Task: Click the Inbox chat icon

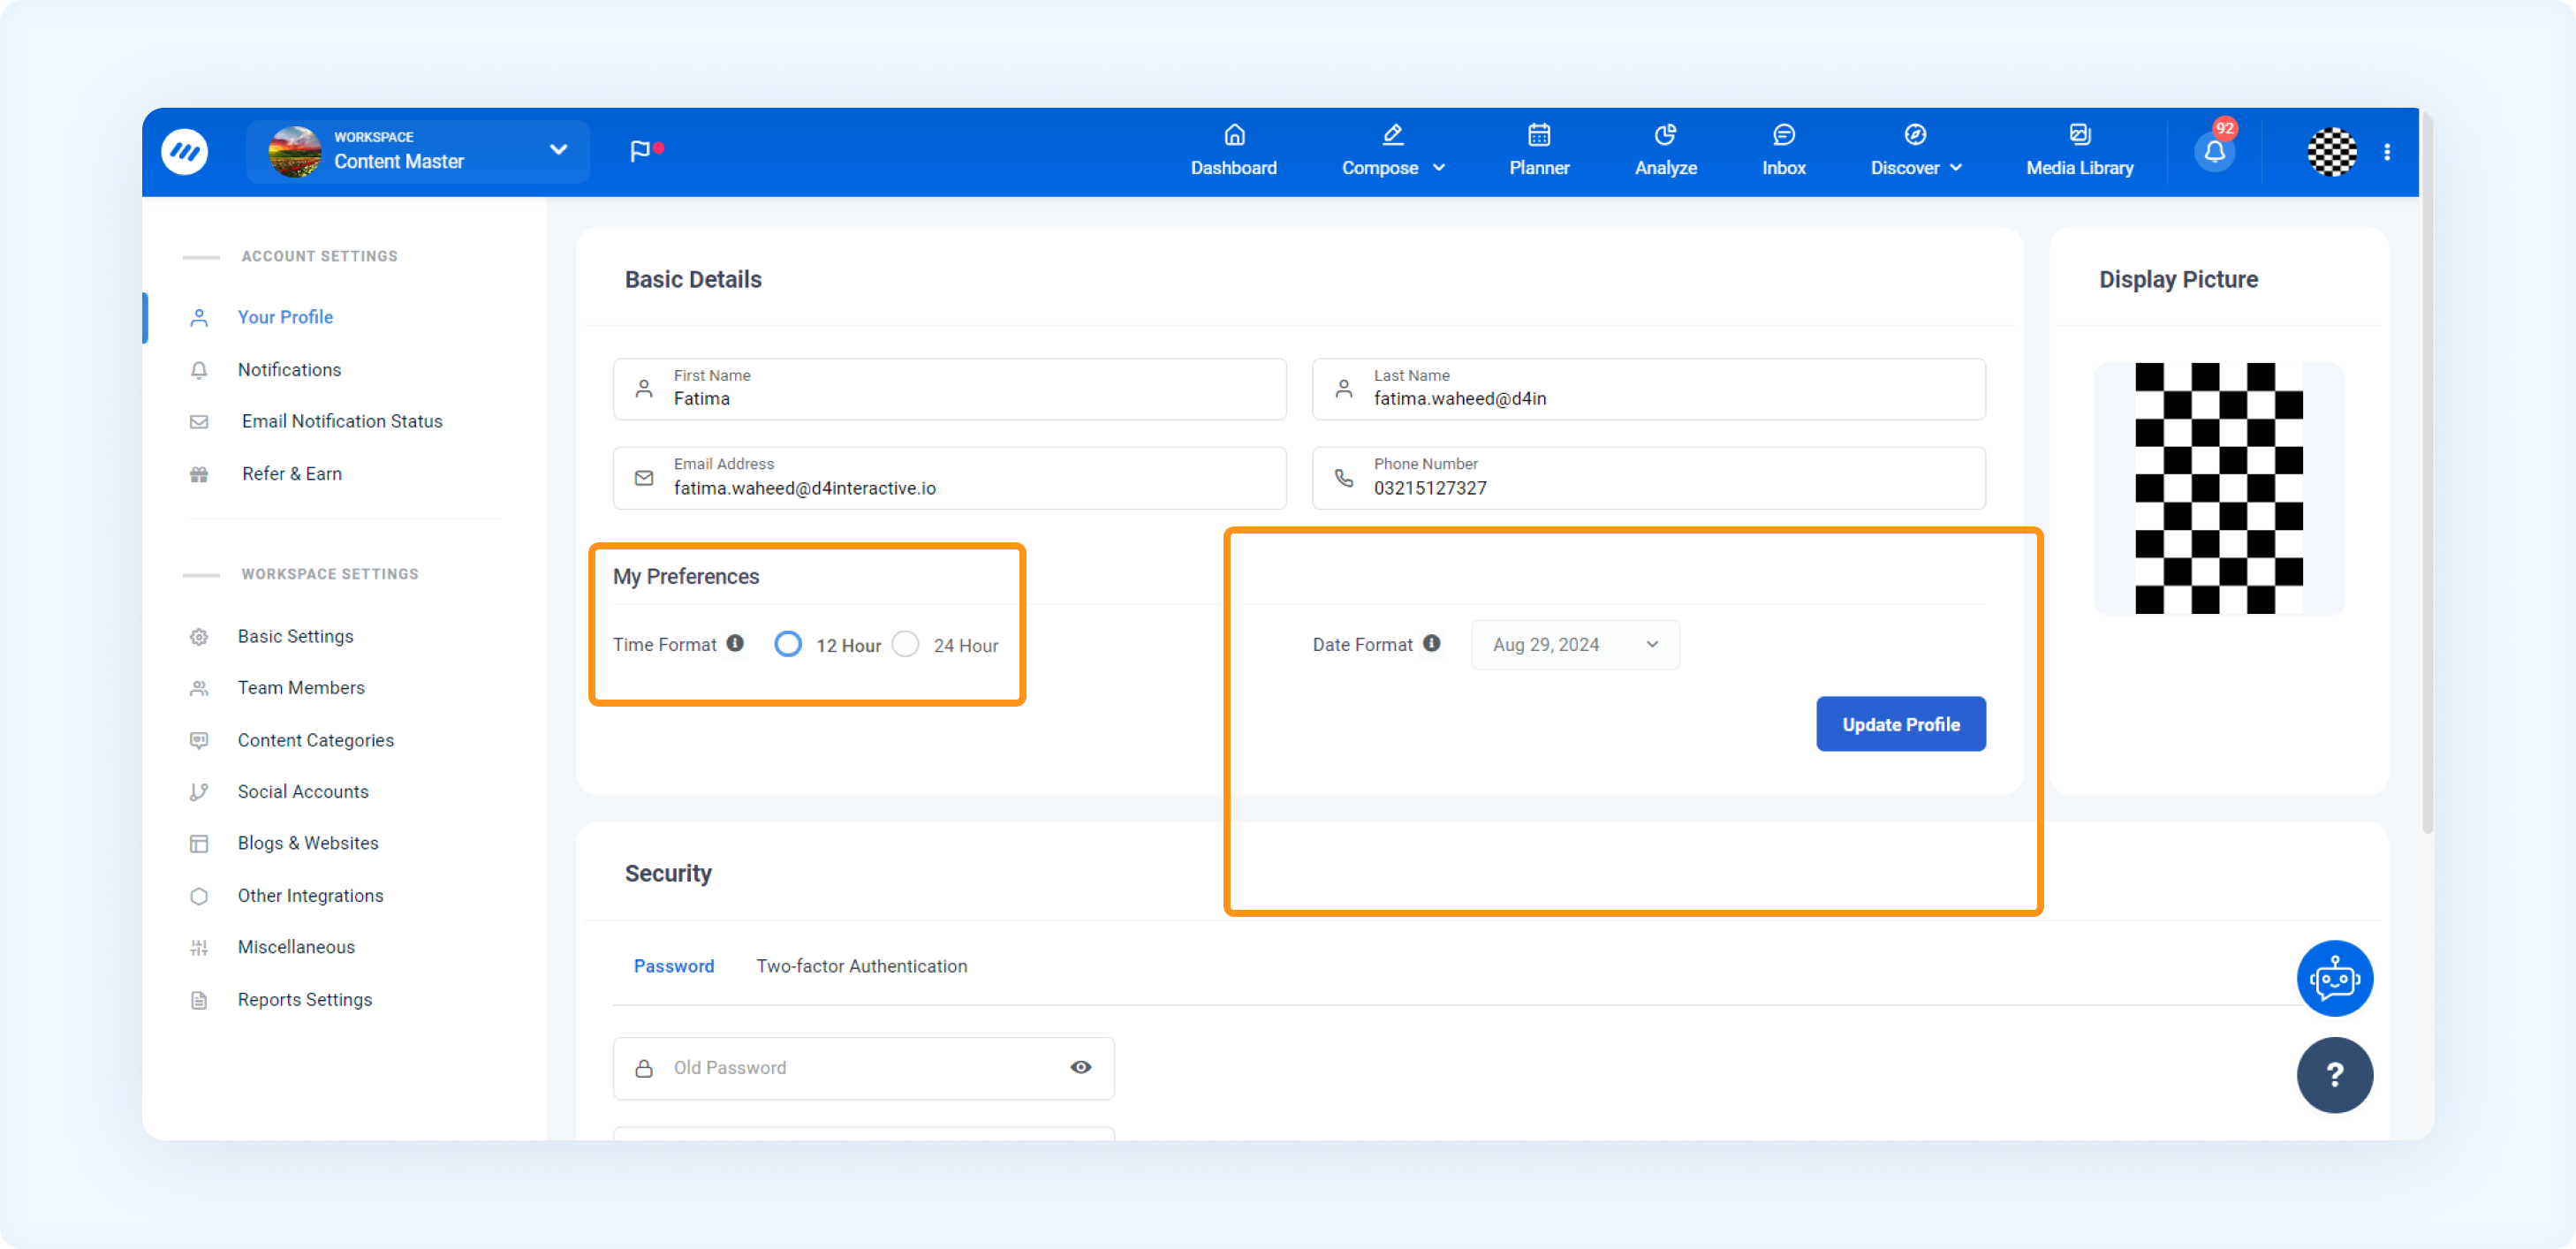Action: pos(1783,134)
